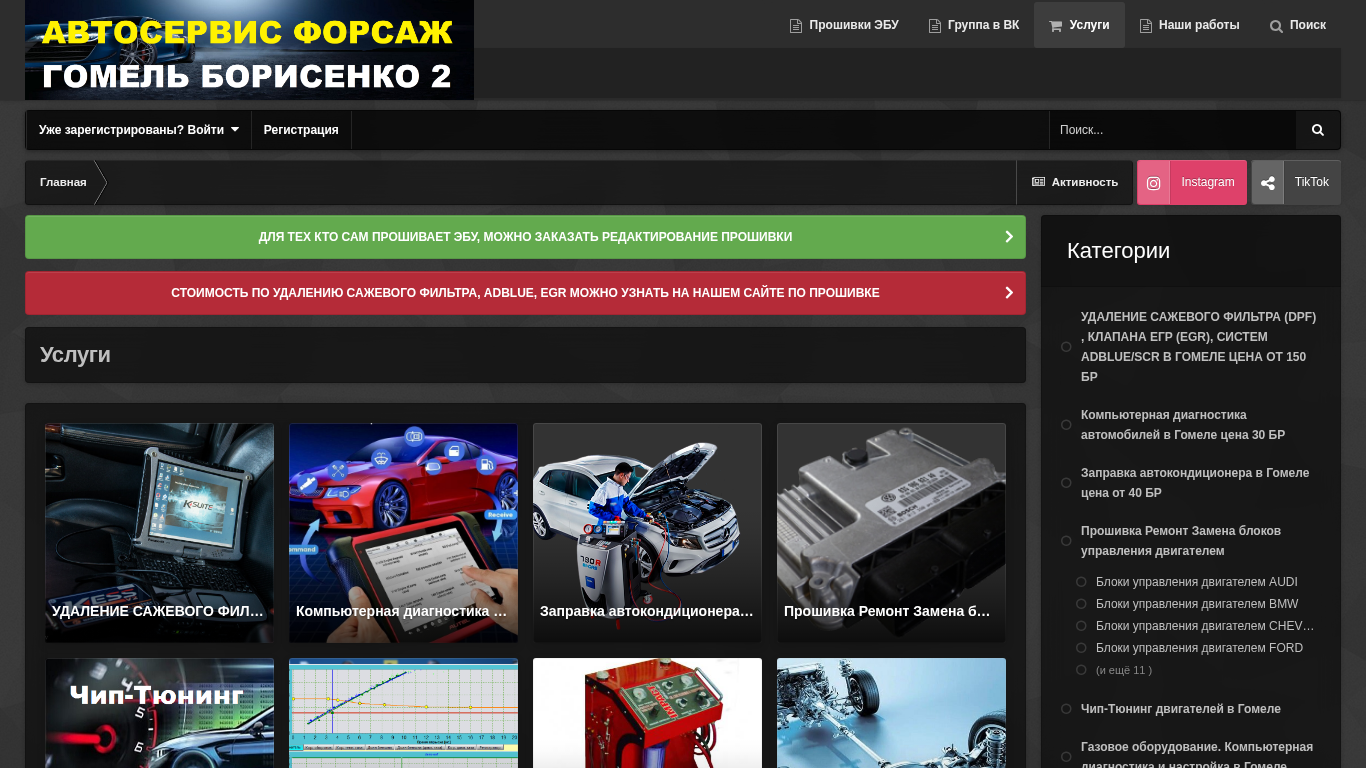Click the document icon beside Прошивки ЭБУ
Screen dimensions: 1366x768
tap(796, 26)
